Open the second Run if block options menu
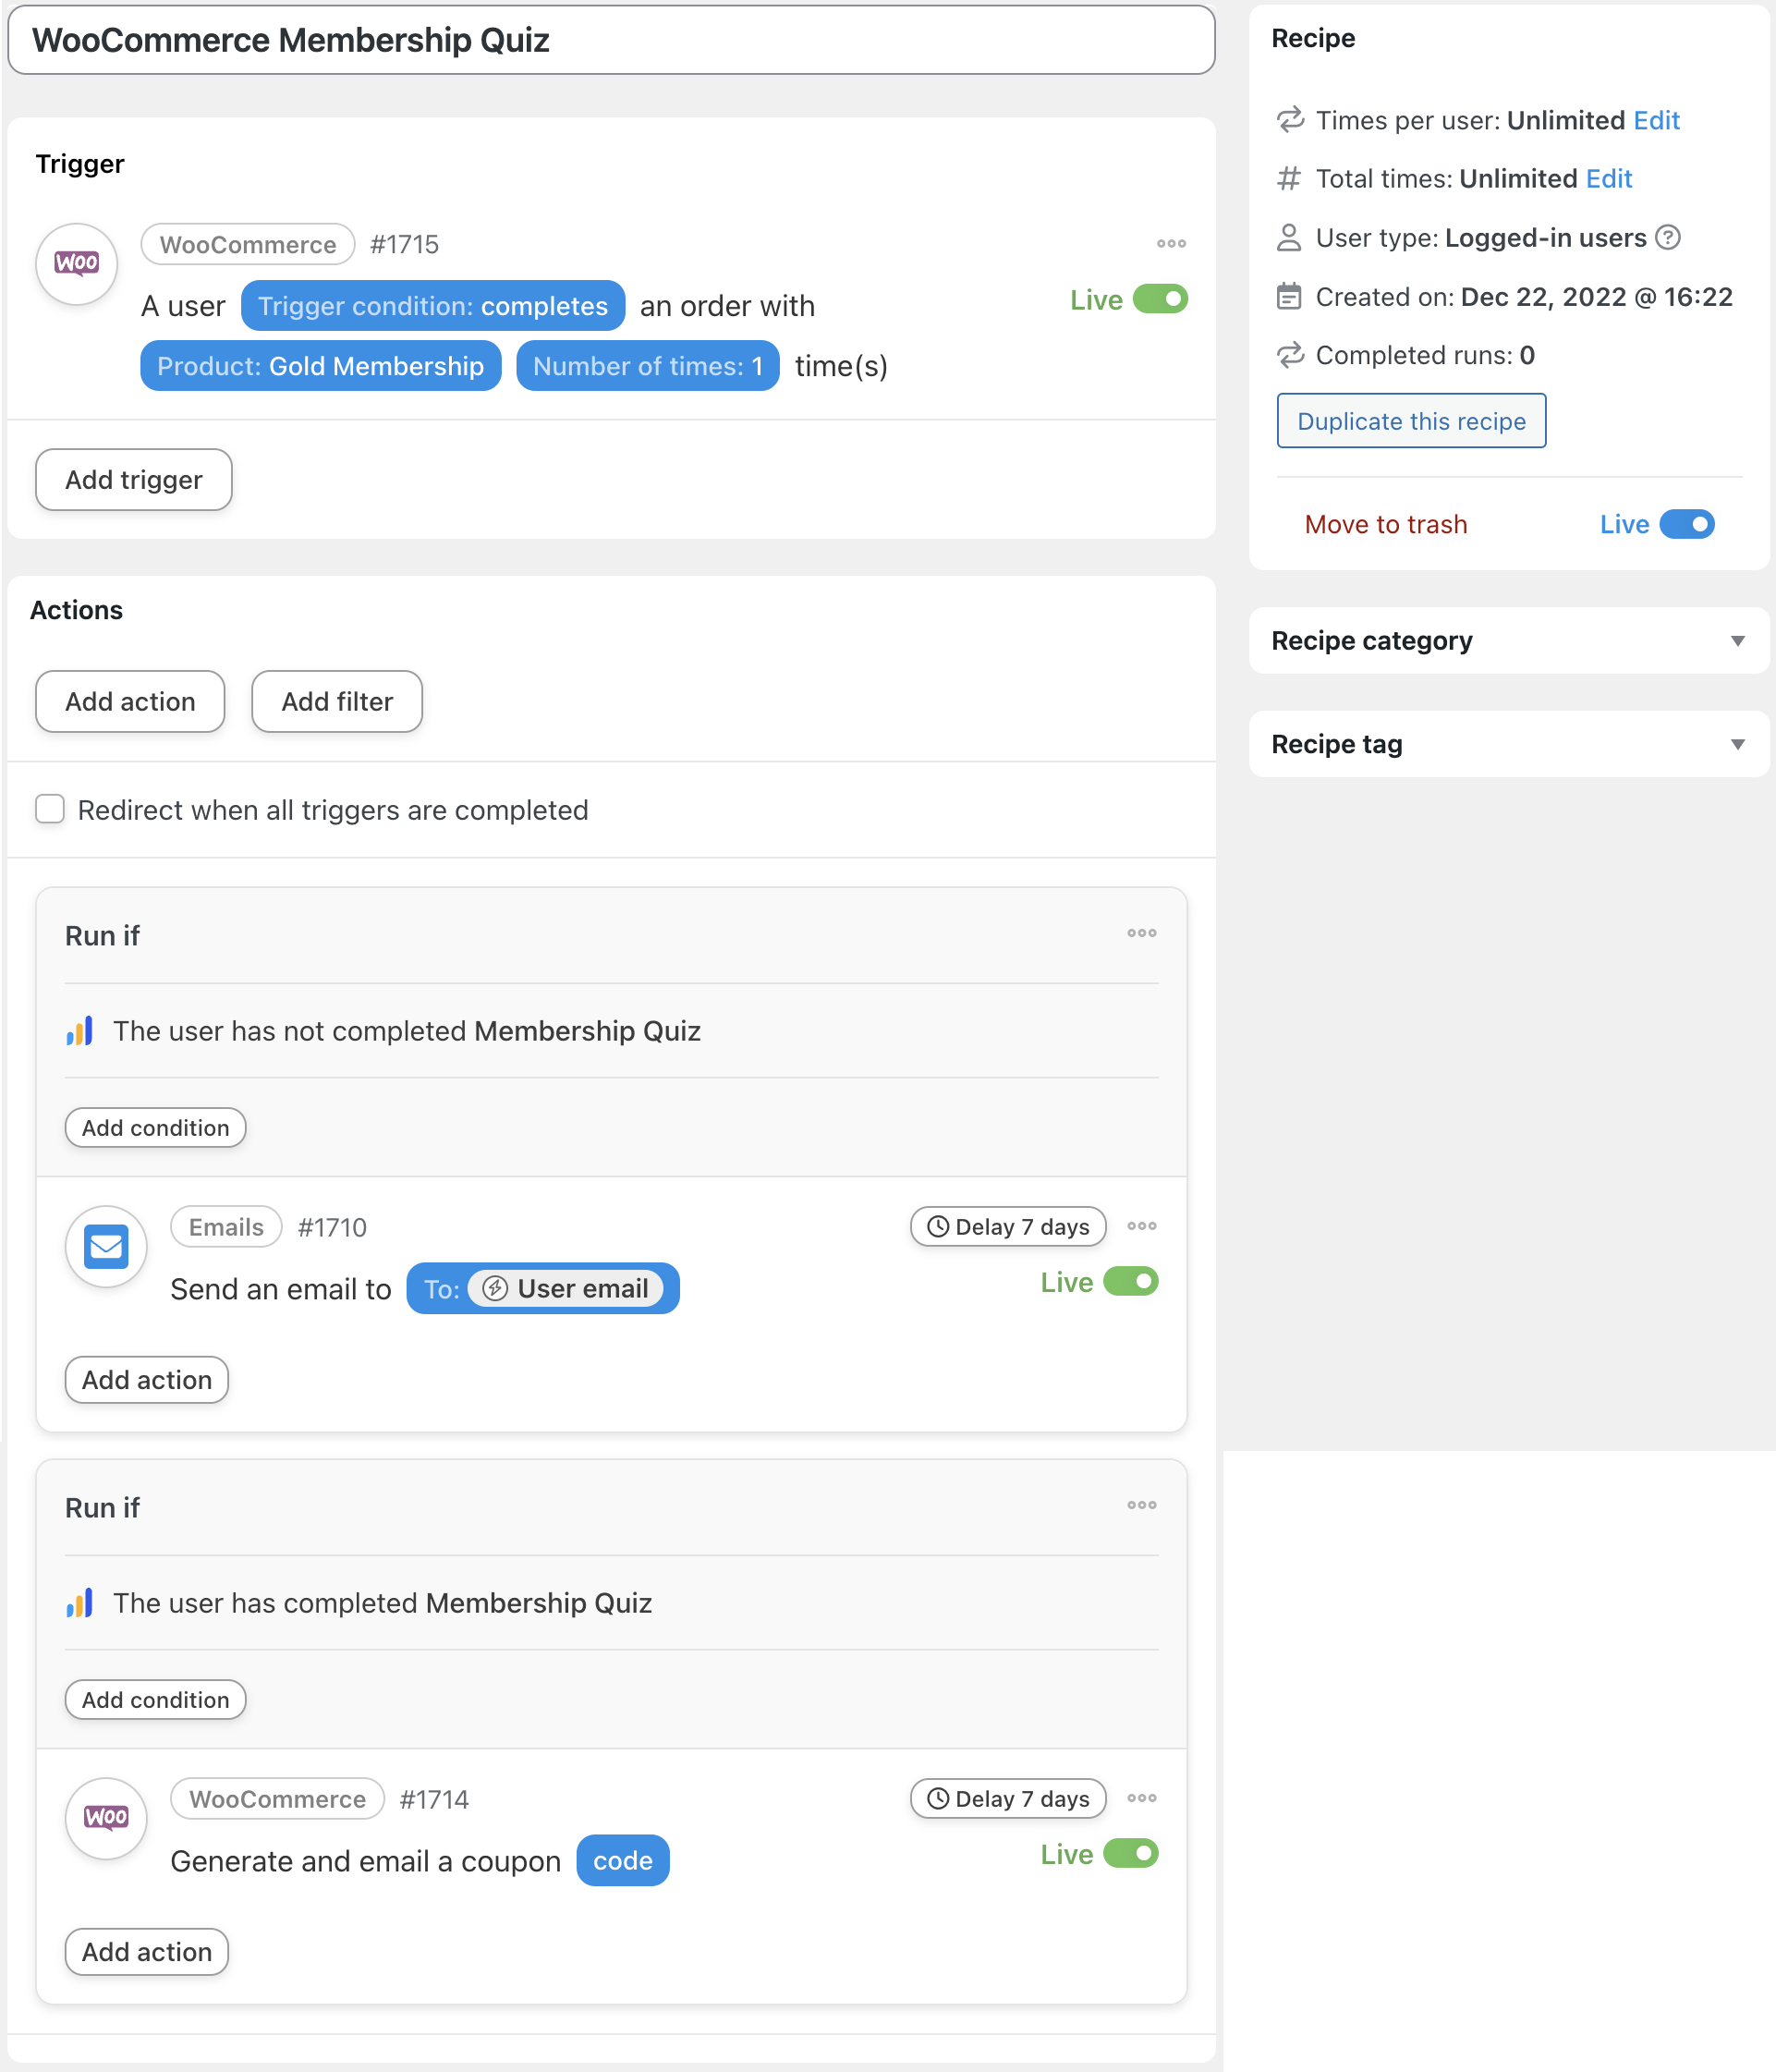 point(1142,1505)
